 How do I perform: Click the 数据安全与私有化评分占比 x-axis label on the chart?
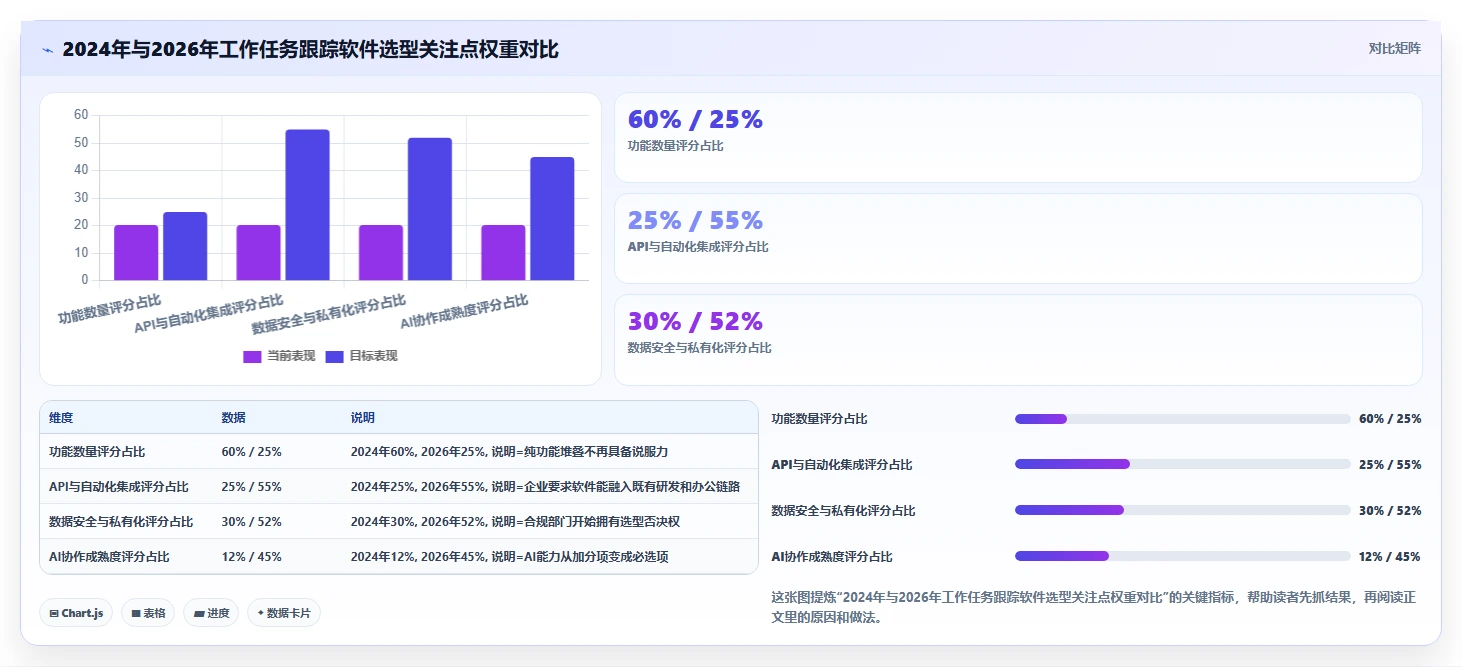[x=329, y=314]
